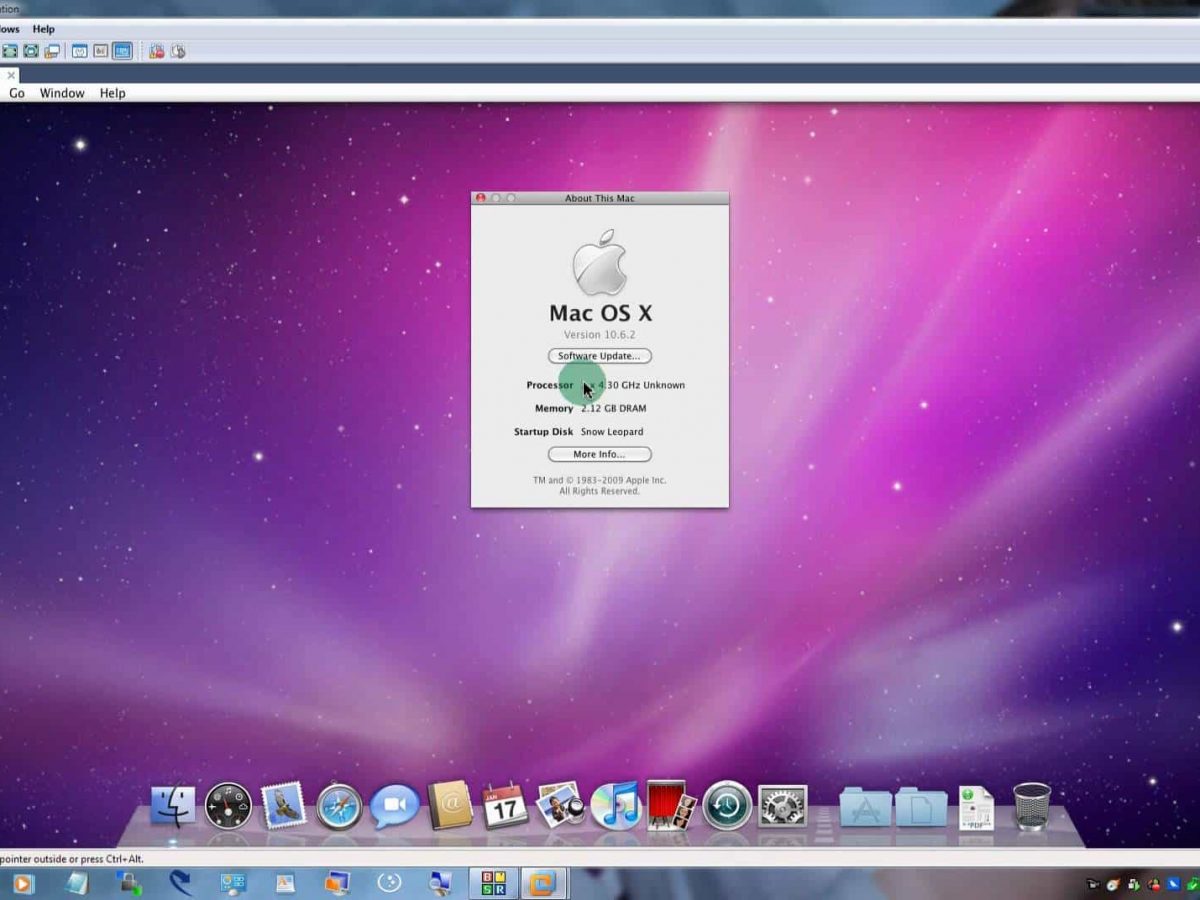Open Photo Booth red curtain icon

click(x=670, y=805)
